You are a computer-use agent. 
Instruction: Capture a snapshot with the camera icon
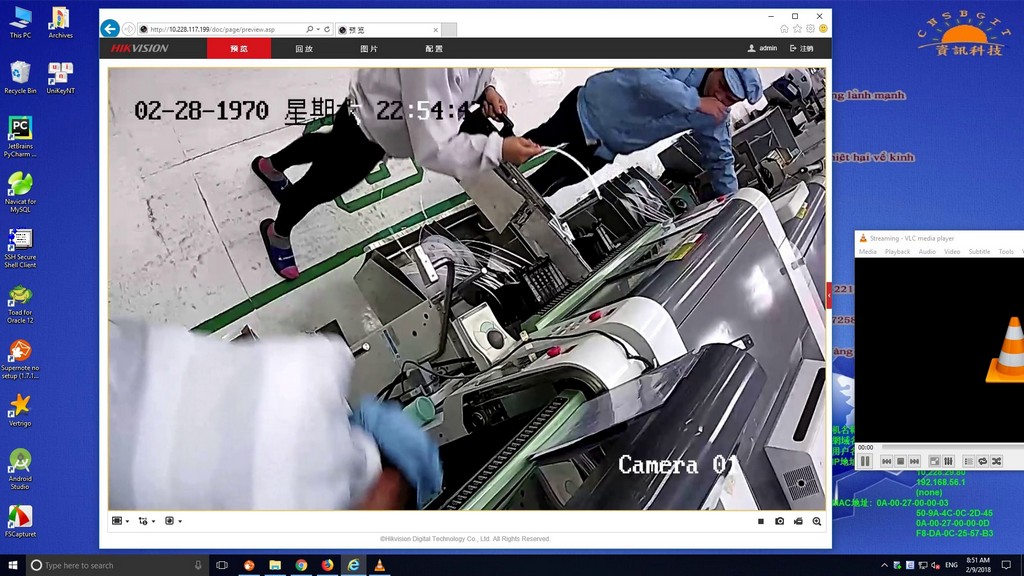(780, 521)
